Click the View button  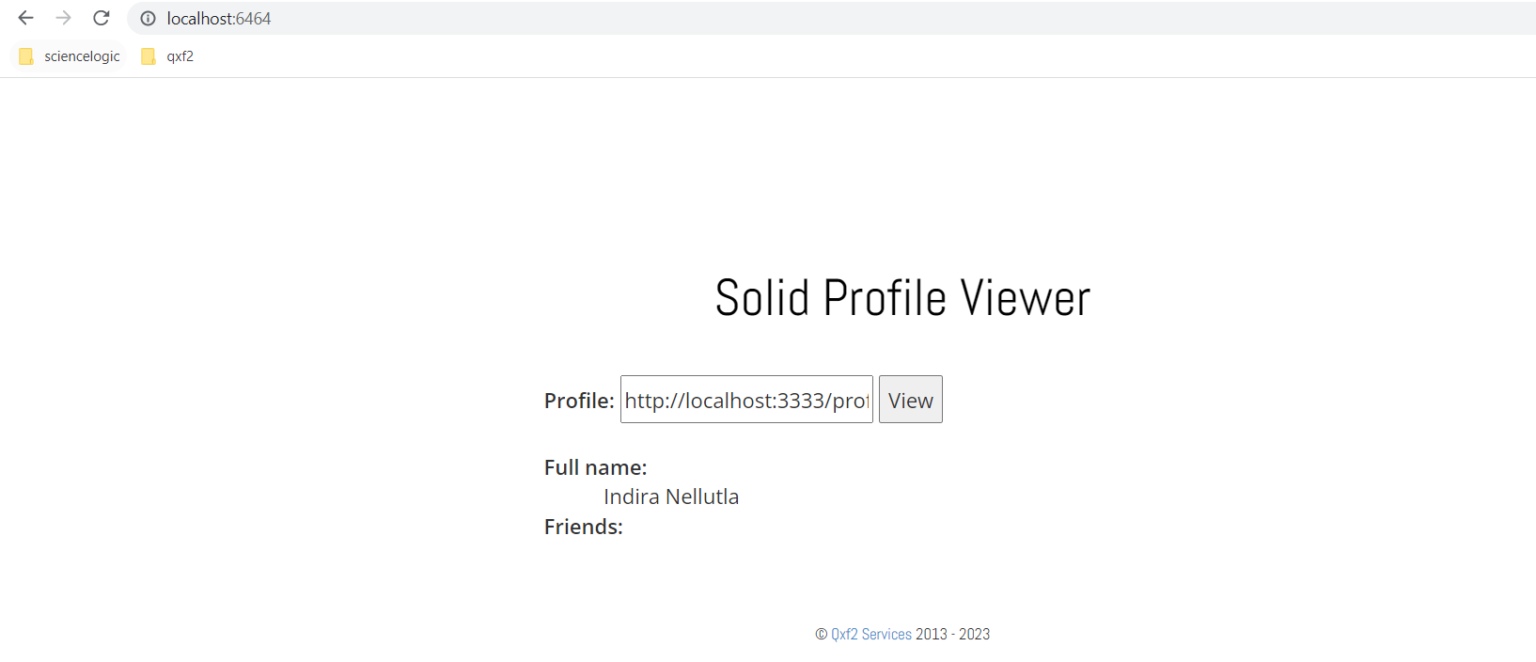pos(910,400)
